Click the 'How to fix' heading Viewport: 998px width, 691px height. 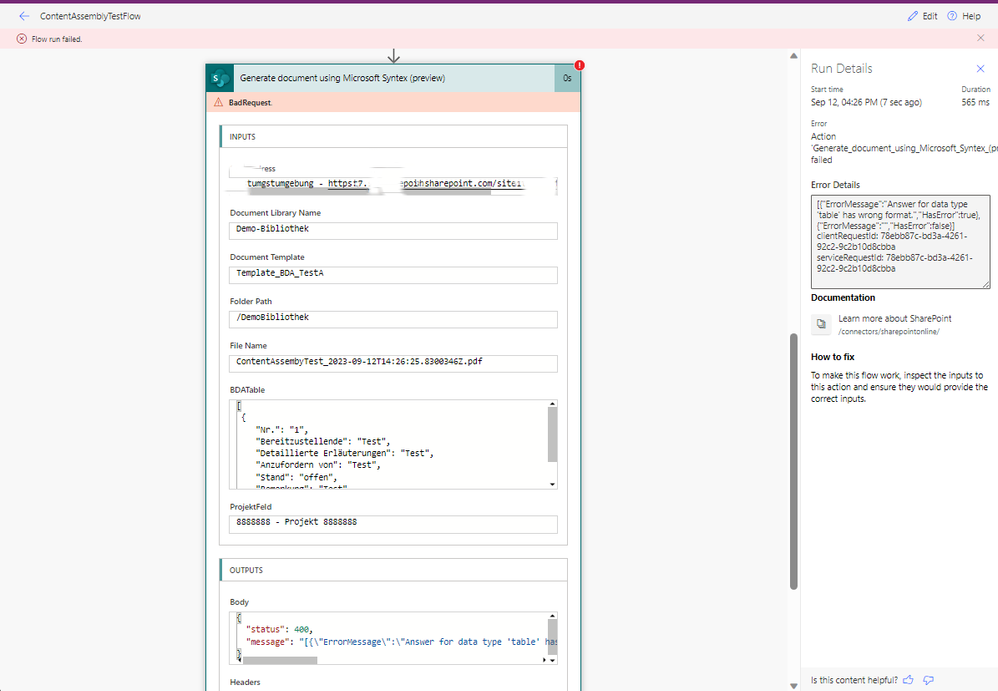tap(833, 357)
